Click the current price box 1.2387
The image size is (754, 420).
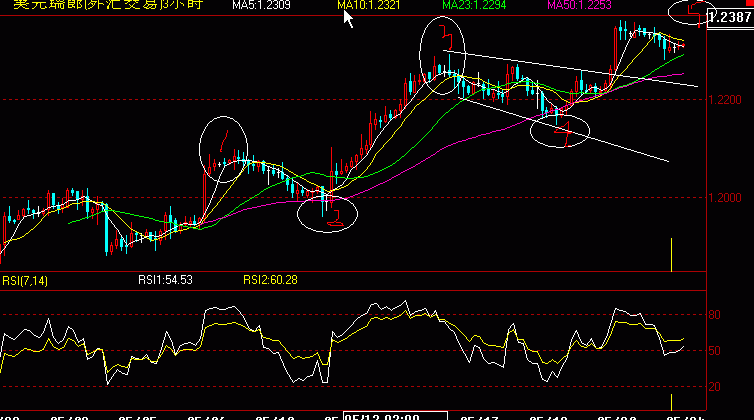point(730,18)
